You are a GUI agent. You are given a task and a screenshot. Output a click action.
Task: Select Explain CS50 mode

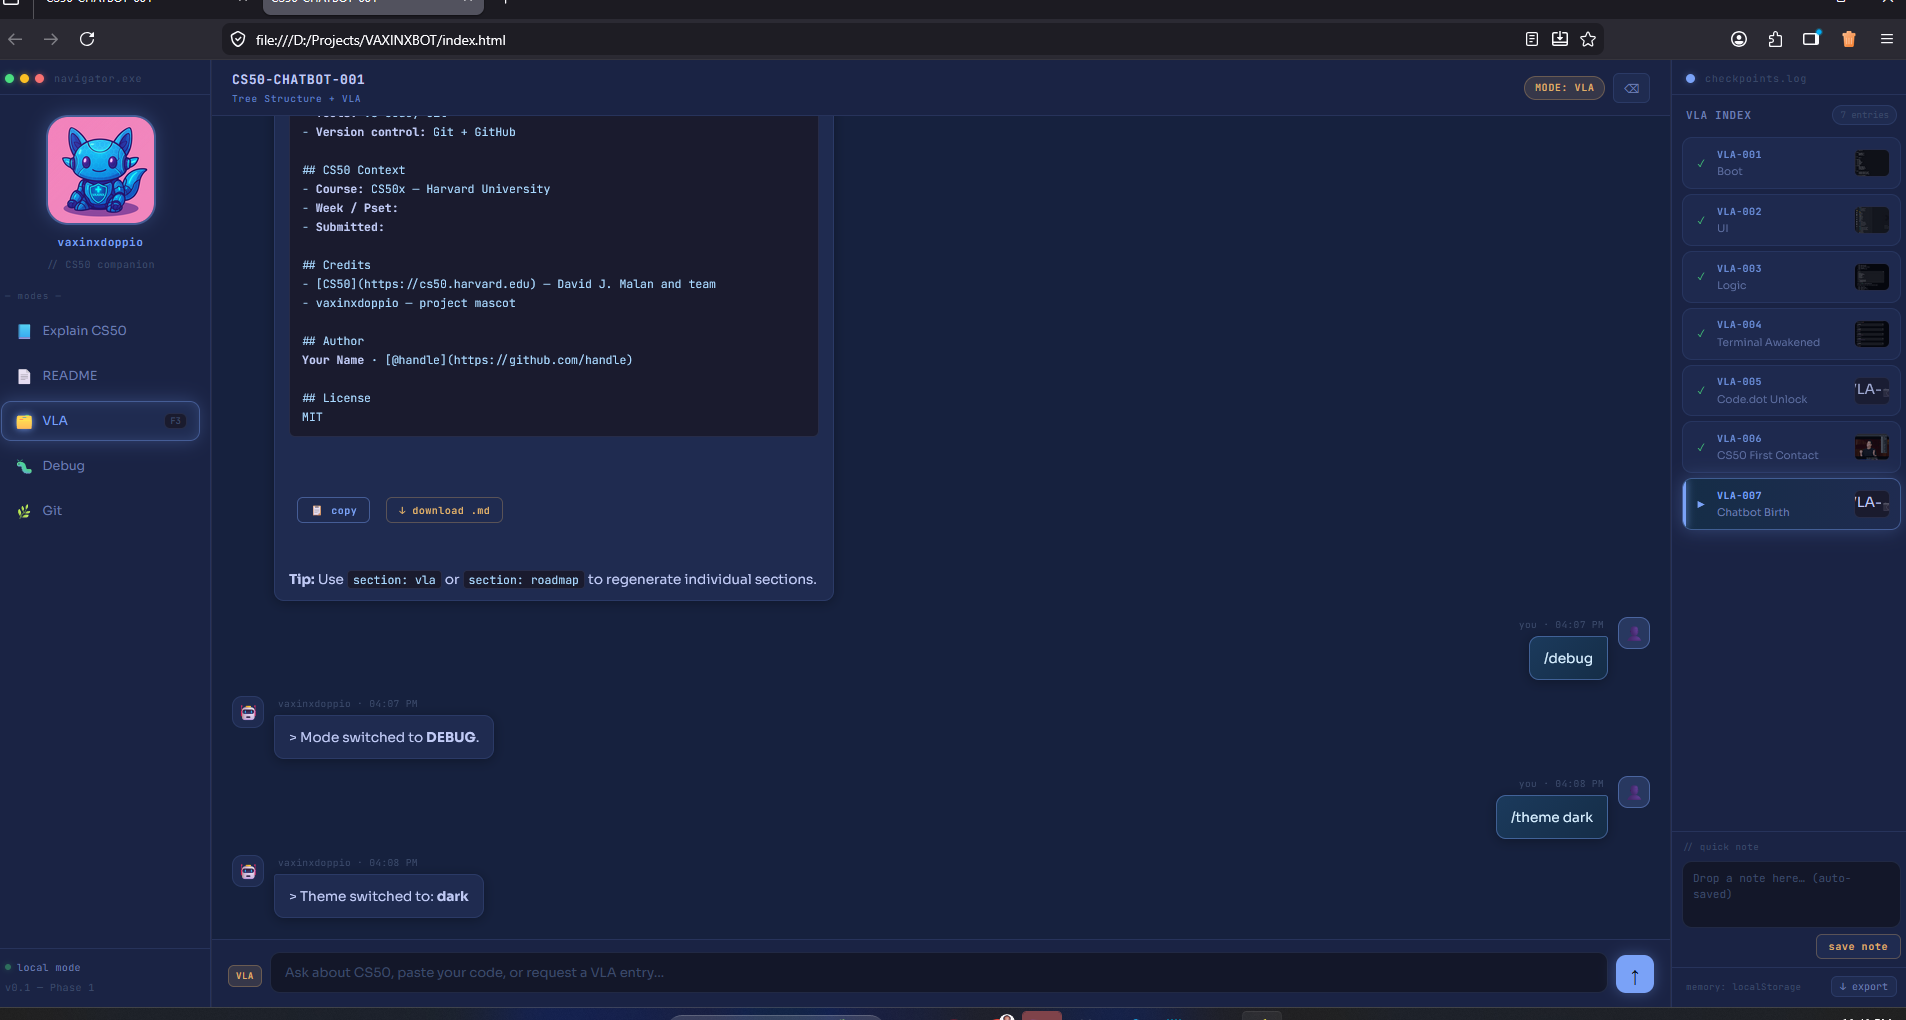tap(100, 331)
